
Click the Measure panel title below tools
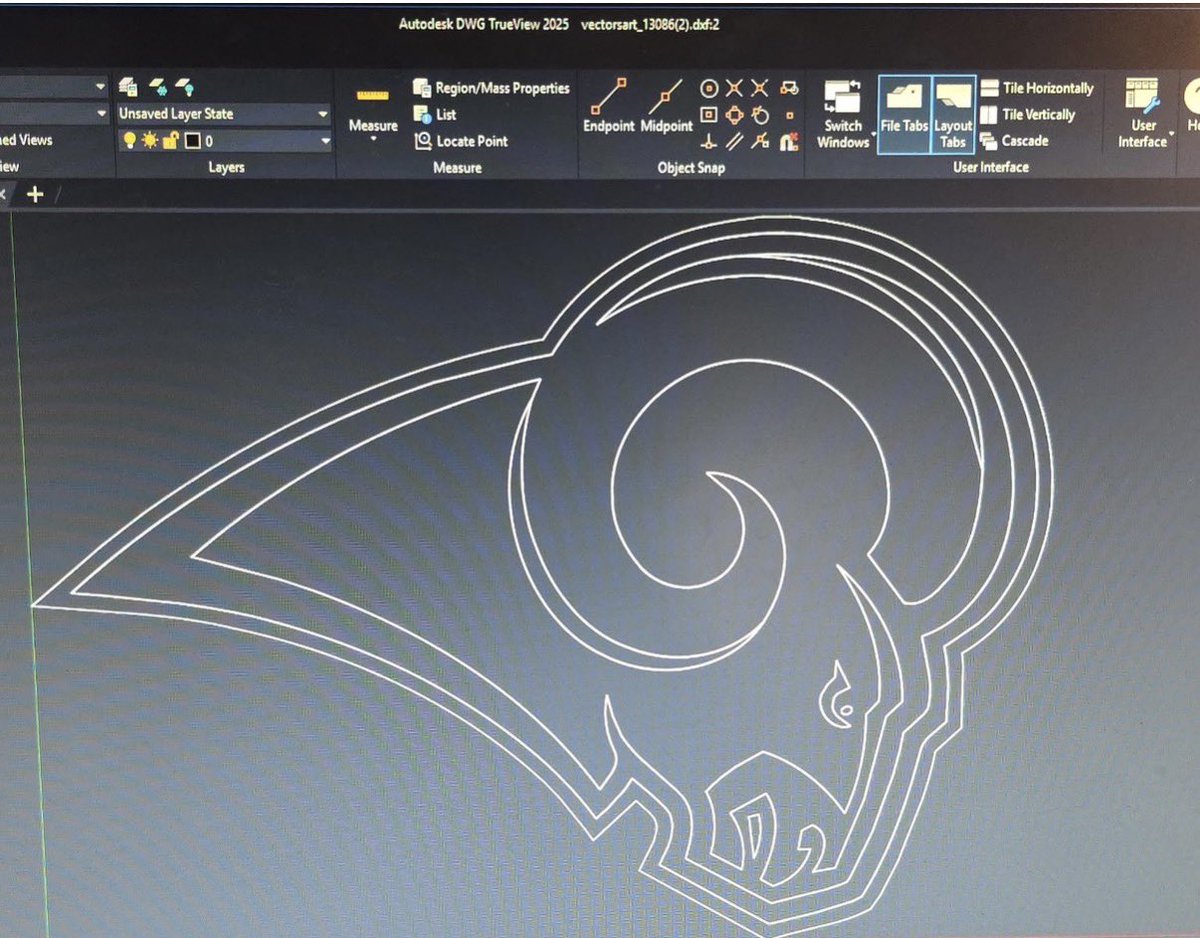point(457,167)
